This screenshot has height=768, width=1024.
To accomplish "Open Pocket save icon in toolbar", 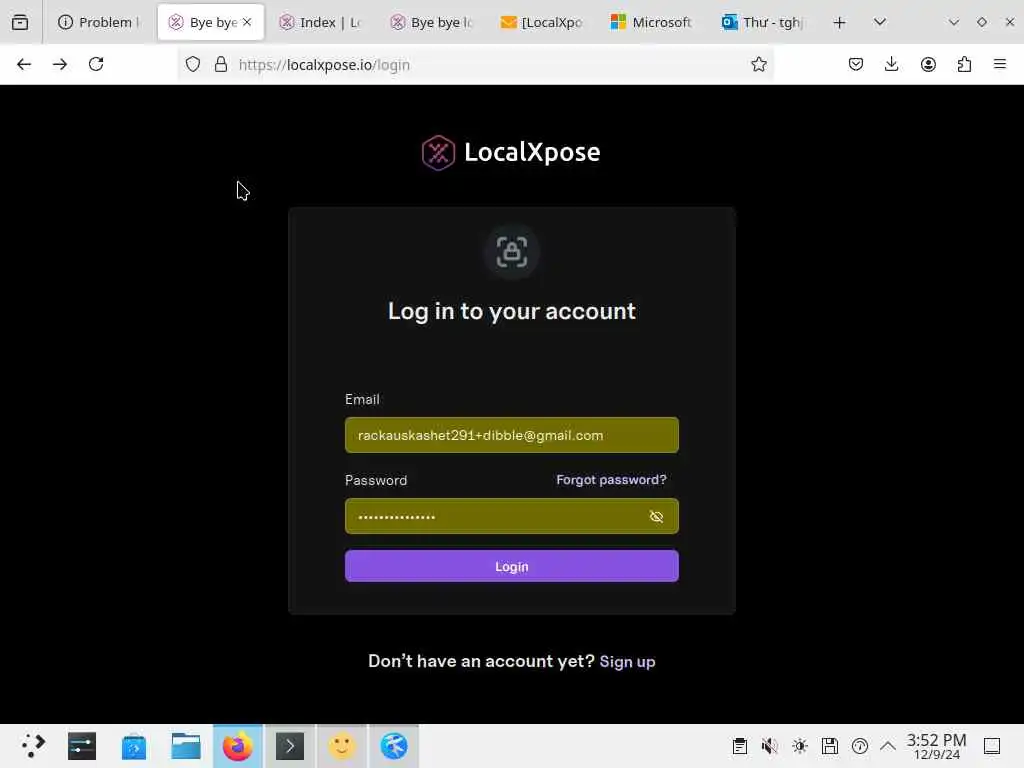I will pyautogui.click(x=856, y=64).
